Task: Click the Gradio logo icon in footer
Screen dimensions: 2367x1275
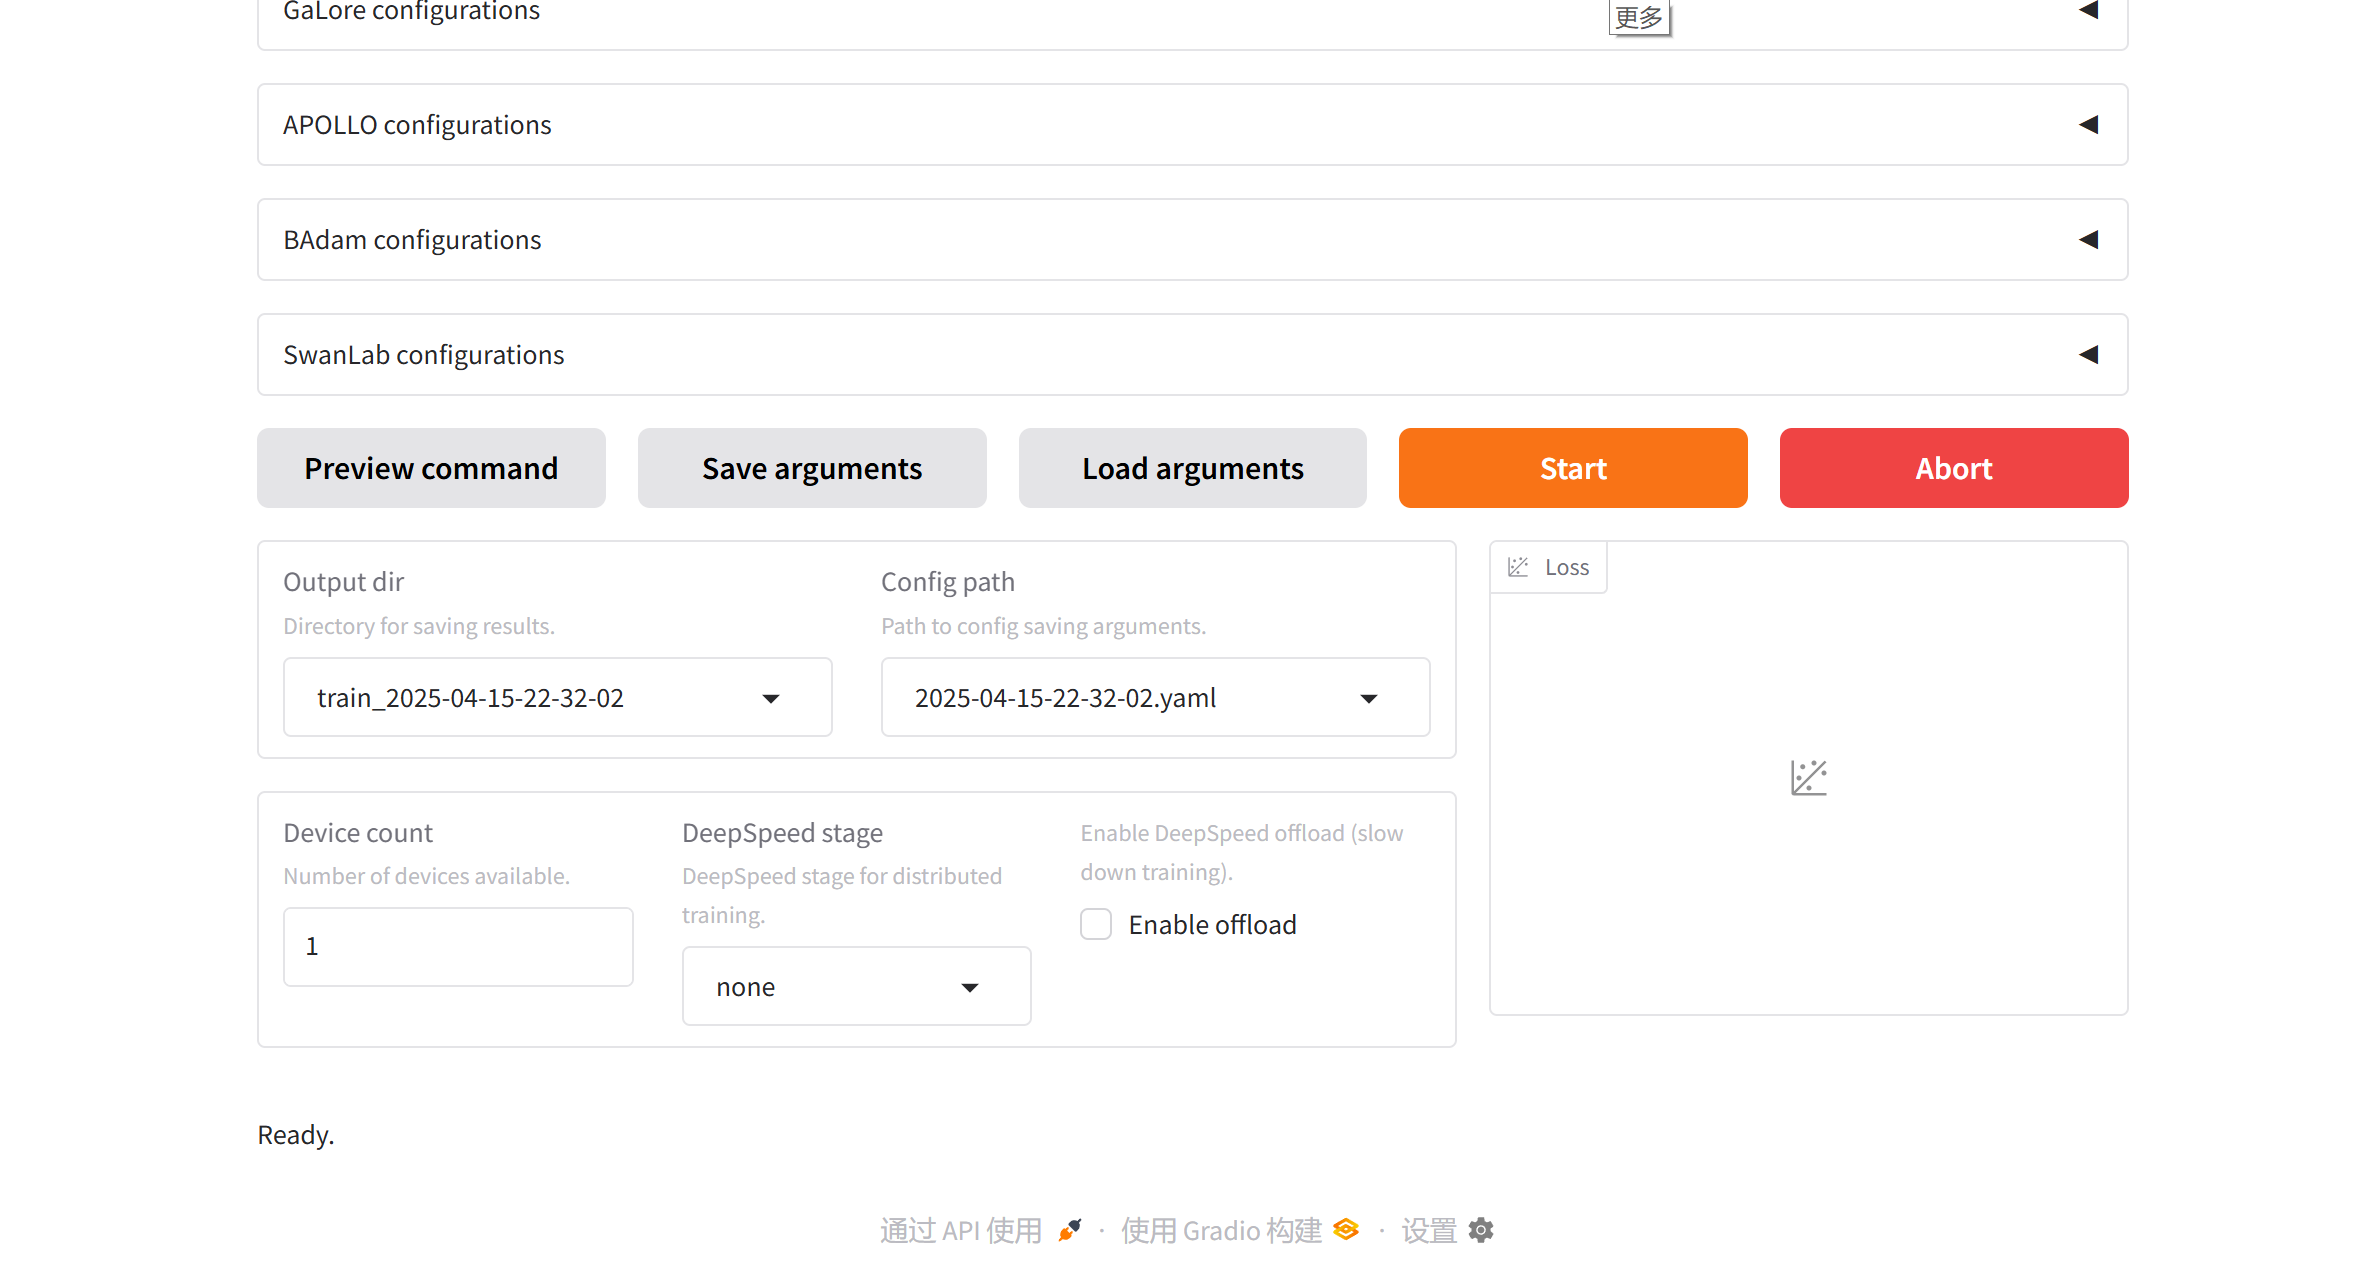Action: point(1346,1230)
